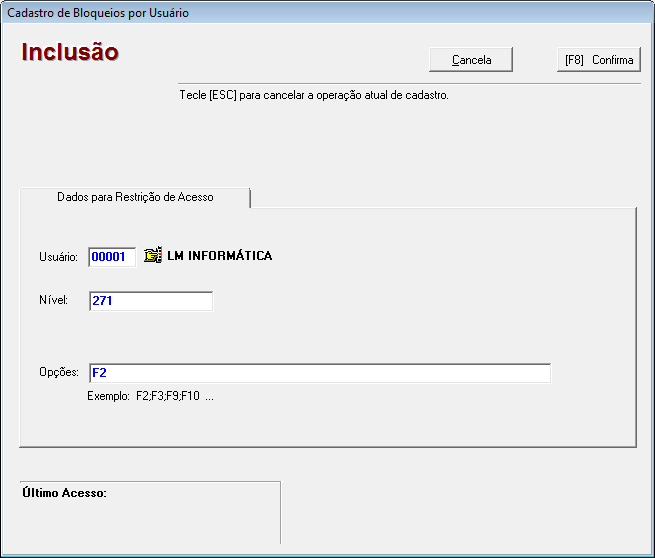Click empty space between Nível and Opções fields
Image resolution: width=655 pixels, height=558 pixels.
coord(320,337)
